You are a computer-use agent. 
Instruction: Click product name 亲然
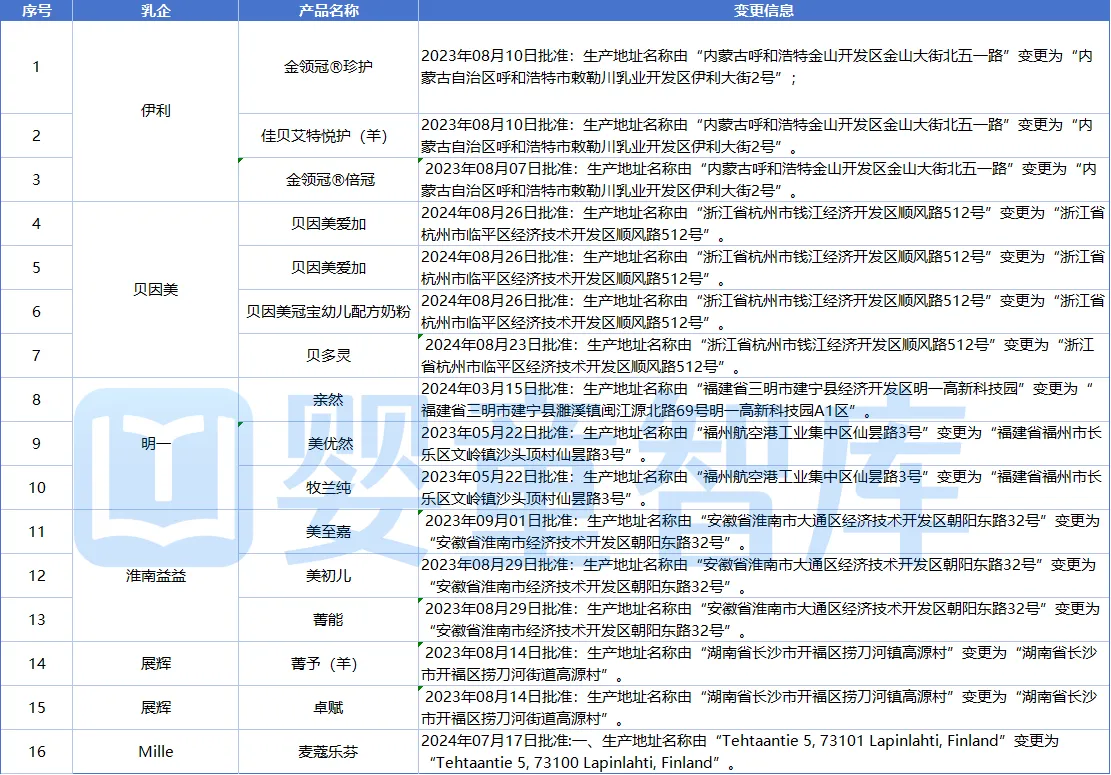click(328, 400)
